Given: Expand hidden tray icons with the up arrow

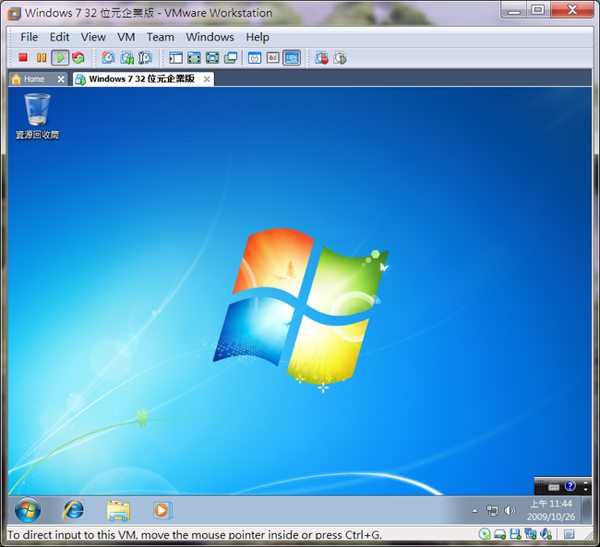Looking at the screenshot, I should click(x=474, y=511).
